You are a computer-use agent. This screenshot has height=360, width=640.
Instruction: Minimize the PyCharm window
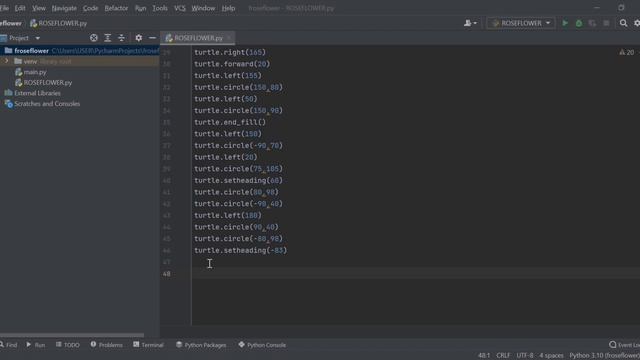597,8
